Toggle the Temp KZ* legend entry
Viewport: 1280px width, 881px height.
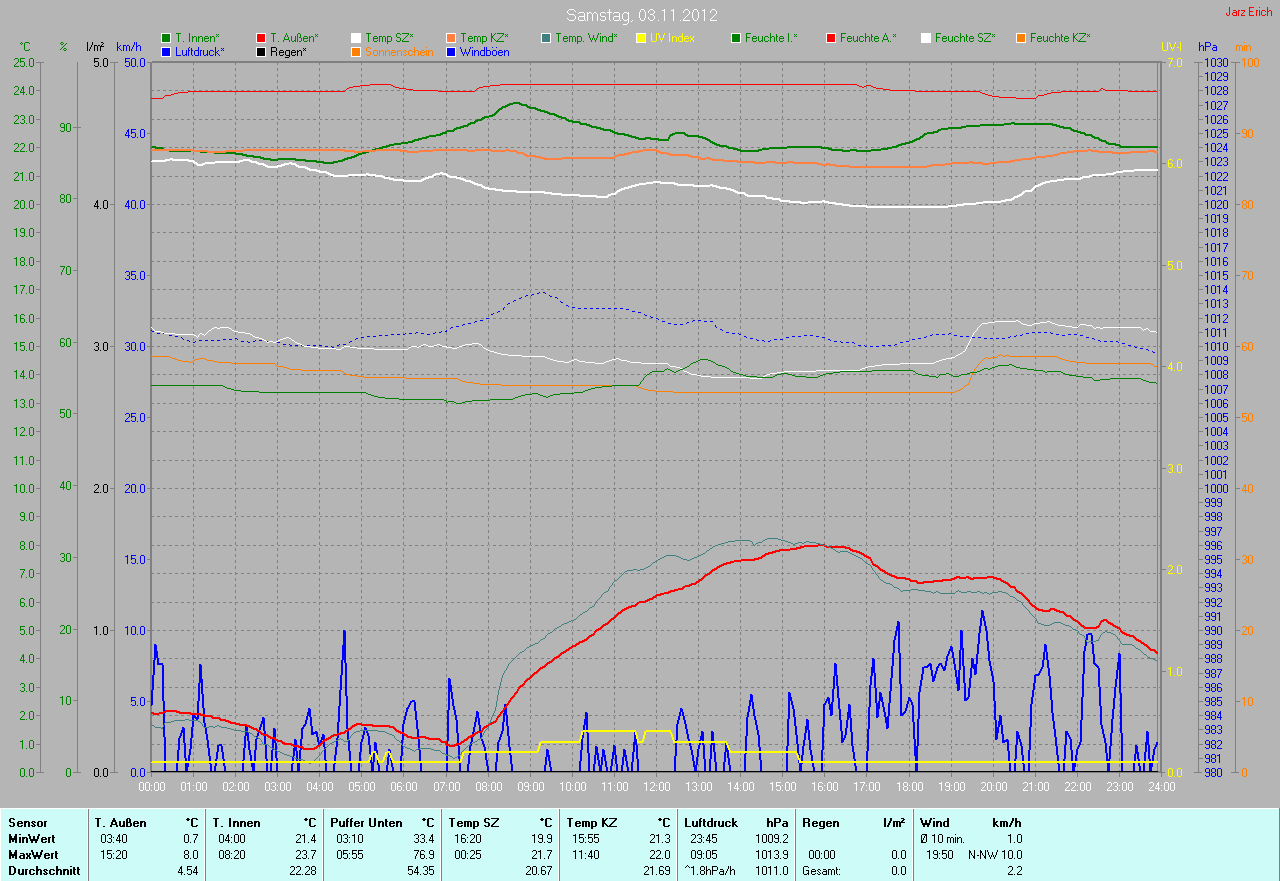484,38
